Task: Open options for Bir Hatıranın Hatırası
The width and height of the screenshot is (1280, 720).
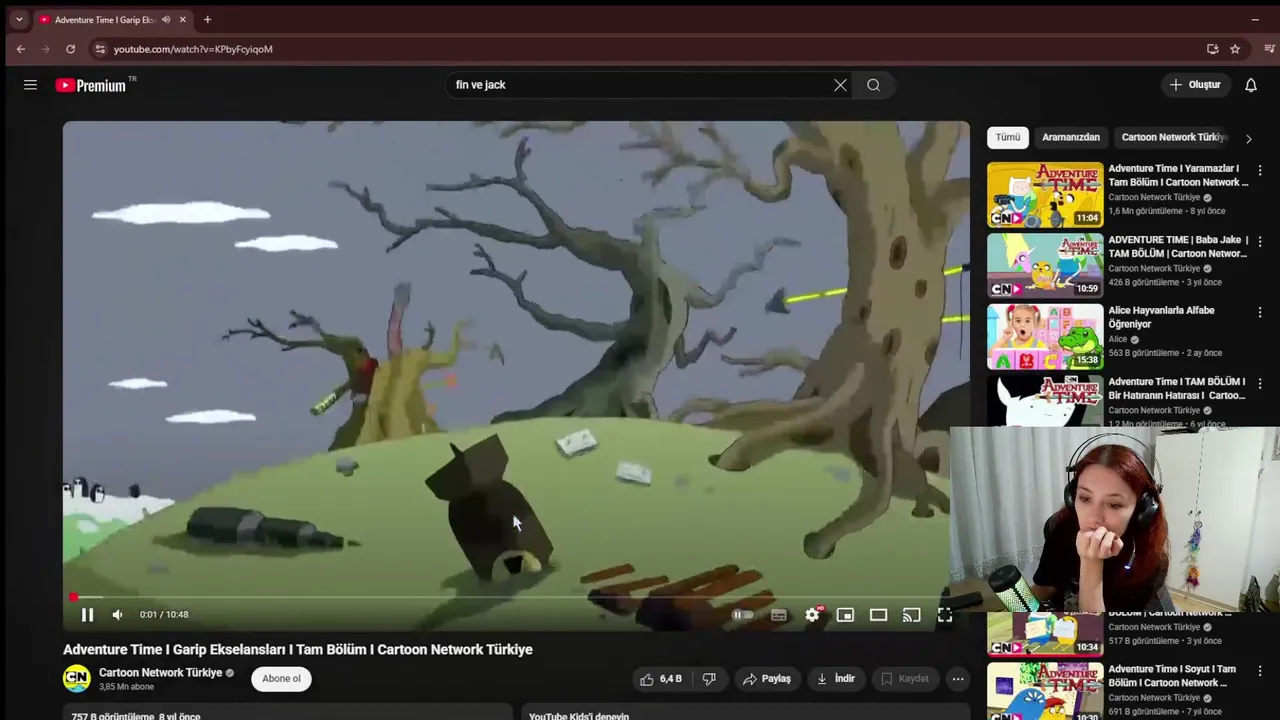Action: [x=1260, y=384]
